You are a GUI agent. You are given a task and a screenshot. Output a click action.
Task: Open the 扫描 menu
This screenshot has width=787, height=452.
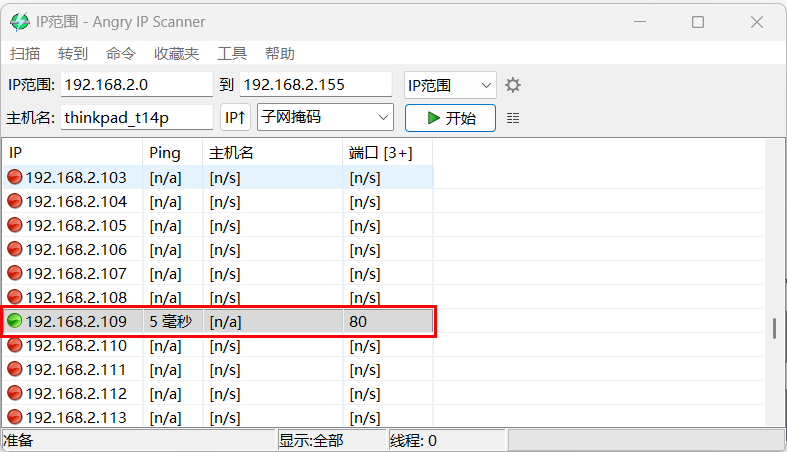tap(25, 53)
